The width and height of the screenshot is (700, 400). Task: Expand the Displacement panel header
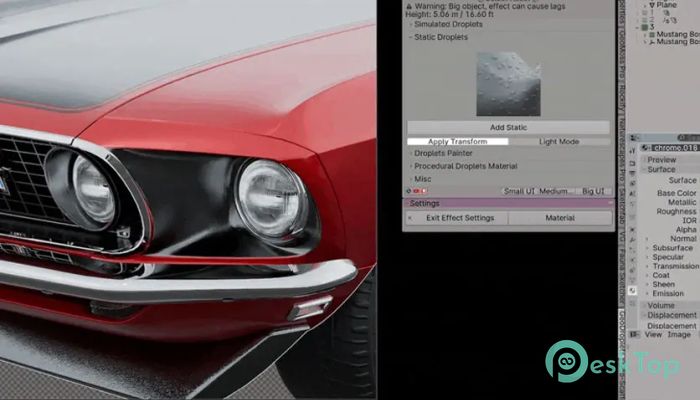(671, 315)
